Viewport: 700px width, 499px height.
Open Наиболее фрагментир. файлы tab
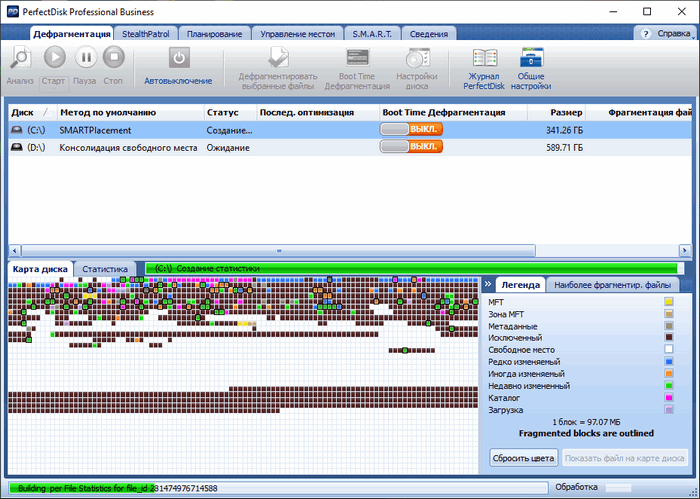pyautogui.click(x=612, y=285)
